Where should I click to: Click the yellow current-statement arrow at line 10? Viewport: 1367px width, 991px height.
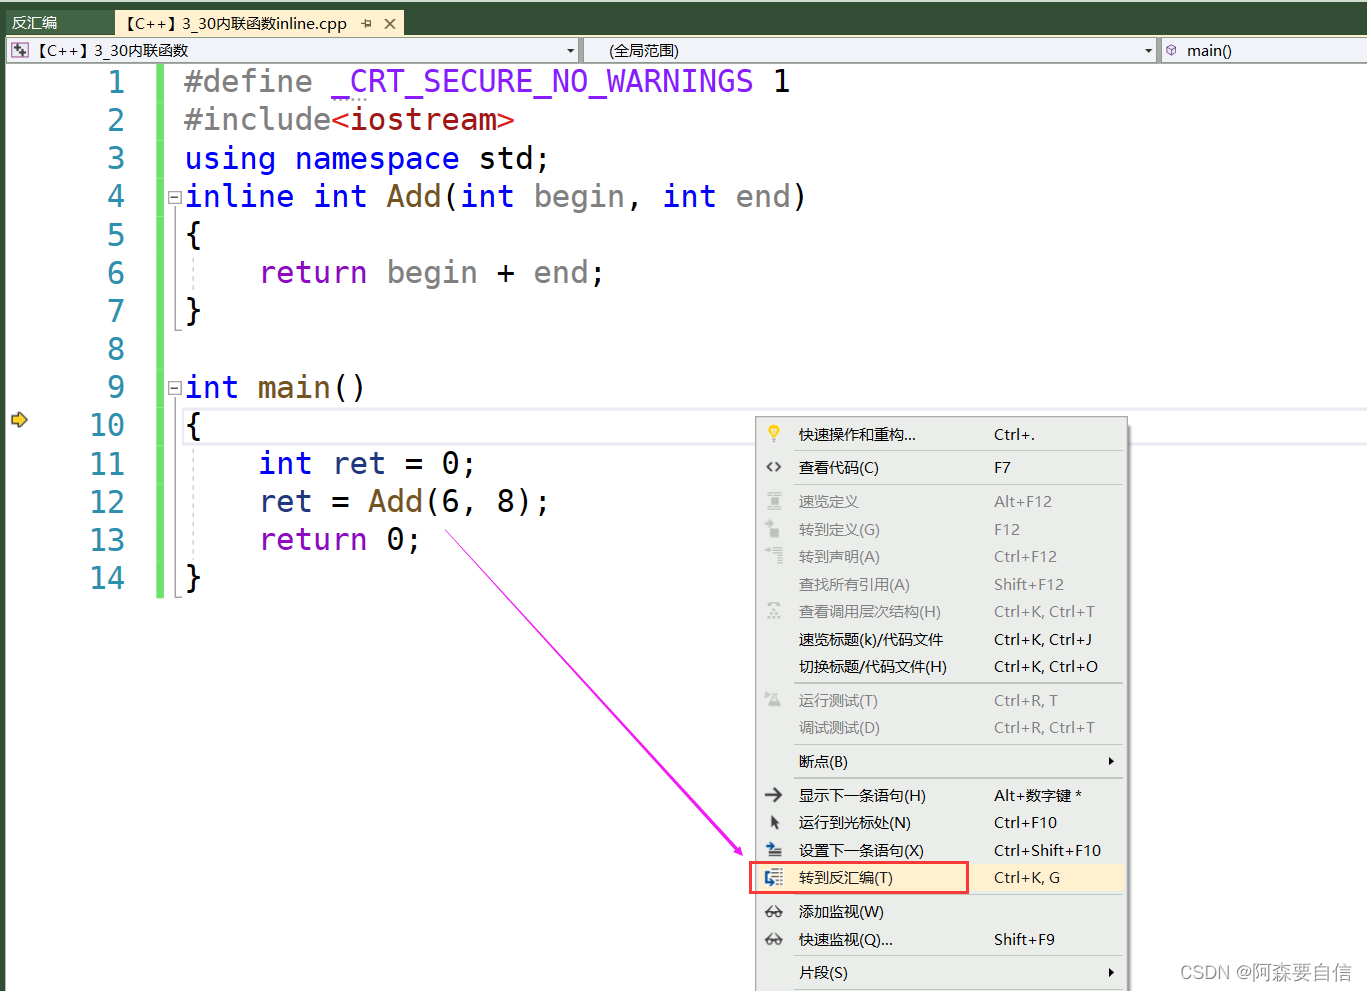click(x=19, y=419)
